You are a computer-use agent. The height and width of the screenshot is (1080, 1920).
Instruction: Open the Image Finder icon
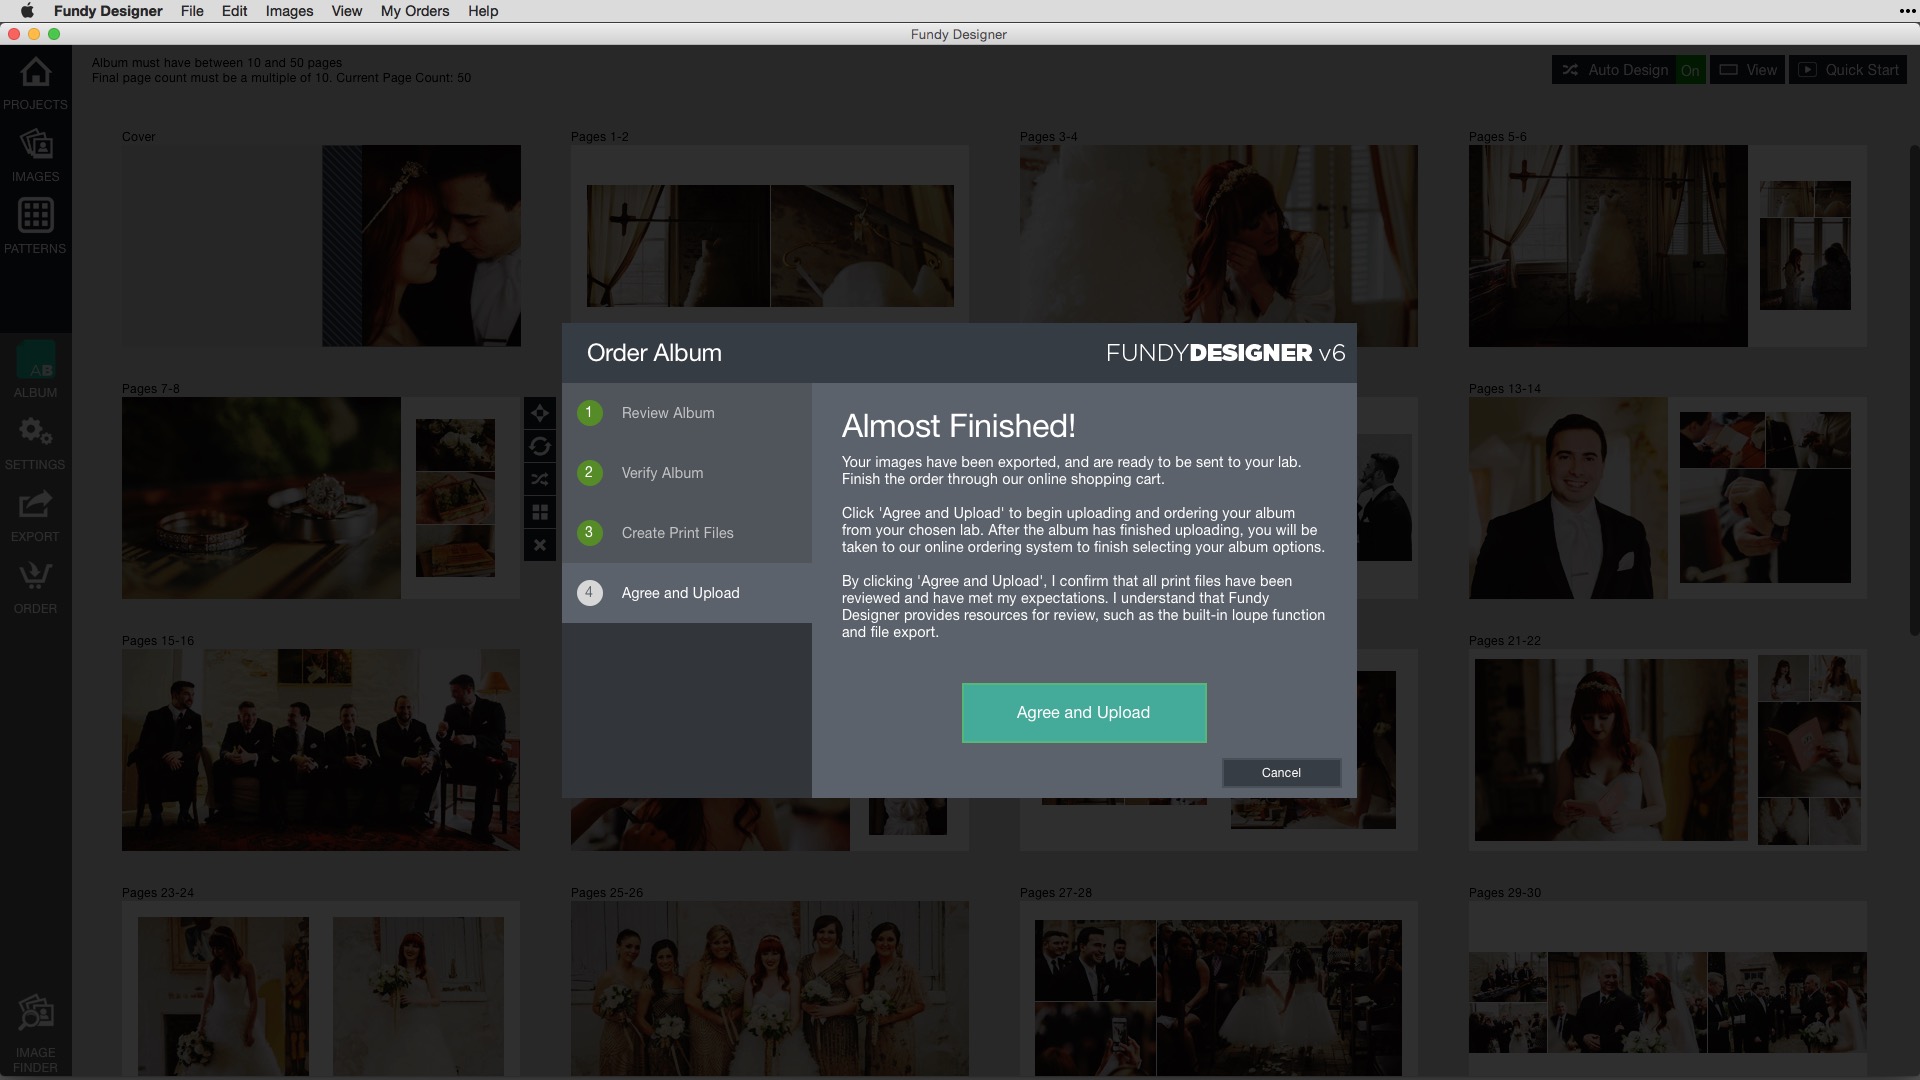(35, 1013)
